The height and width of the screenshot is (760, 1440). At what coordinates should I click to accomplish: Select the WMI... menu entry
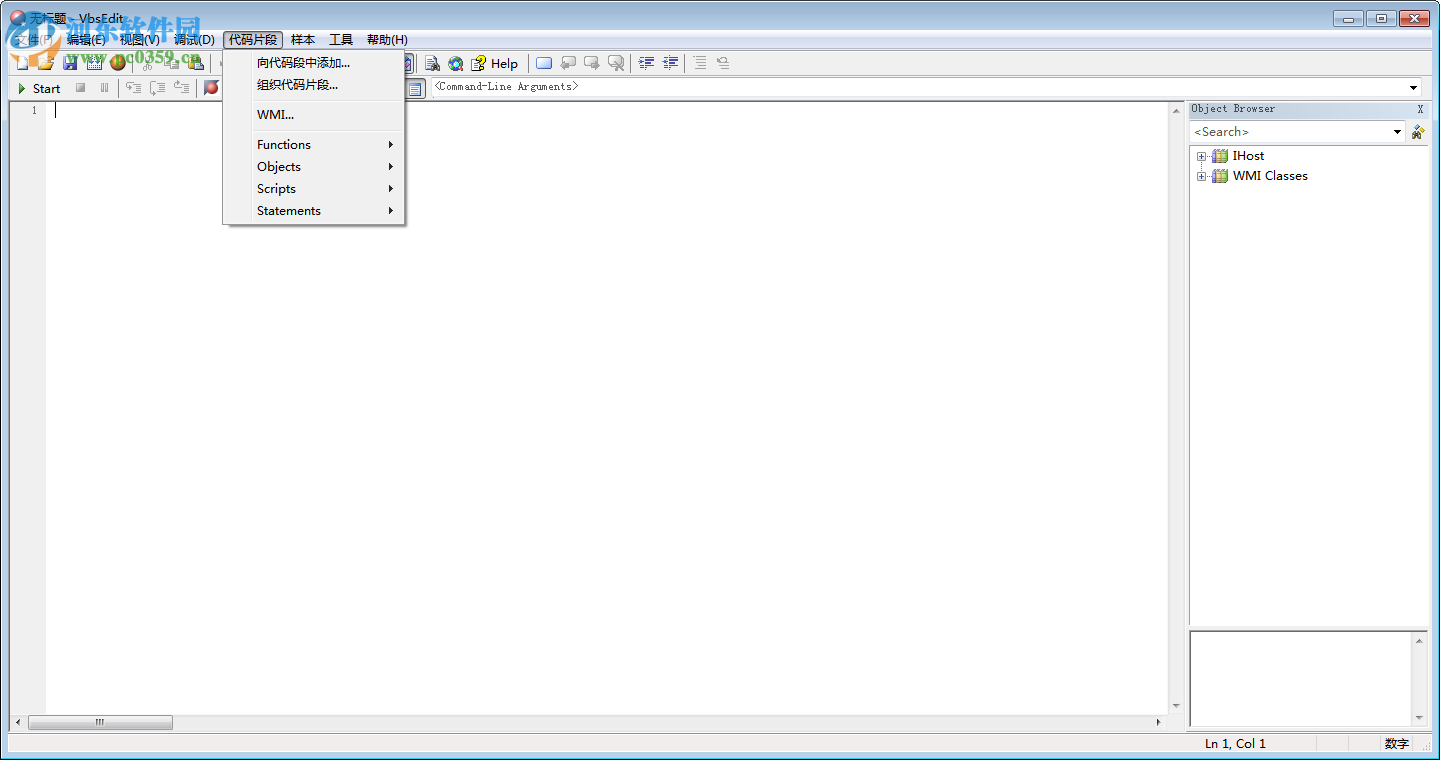[x=314, y=115]
